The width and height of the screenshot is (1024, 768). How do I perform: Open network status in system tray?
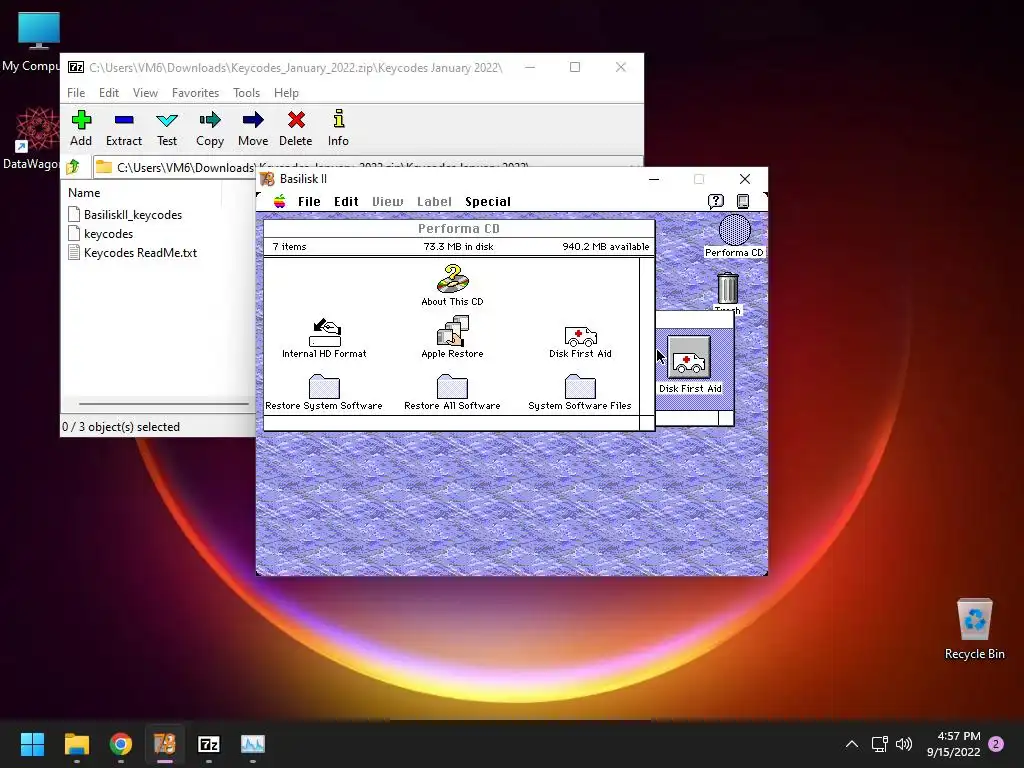tap(879, 744)
